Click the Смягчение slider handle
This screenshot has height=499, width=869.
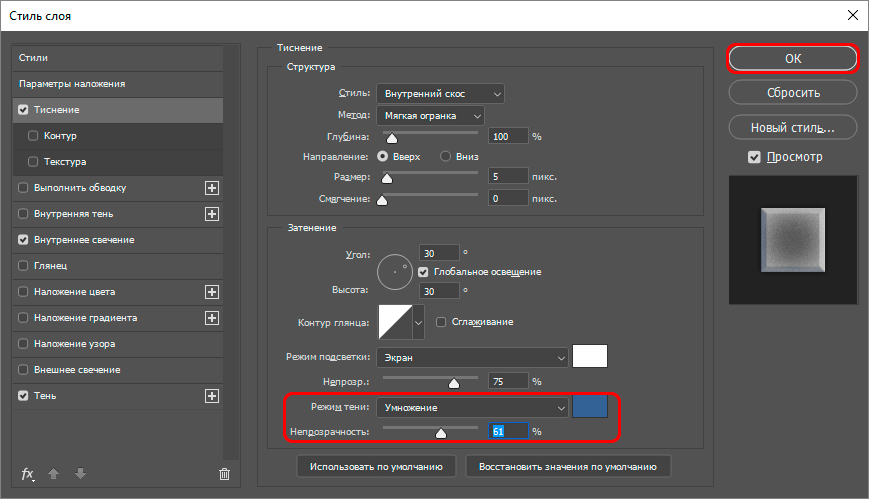(x=382, y=200)
